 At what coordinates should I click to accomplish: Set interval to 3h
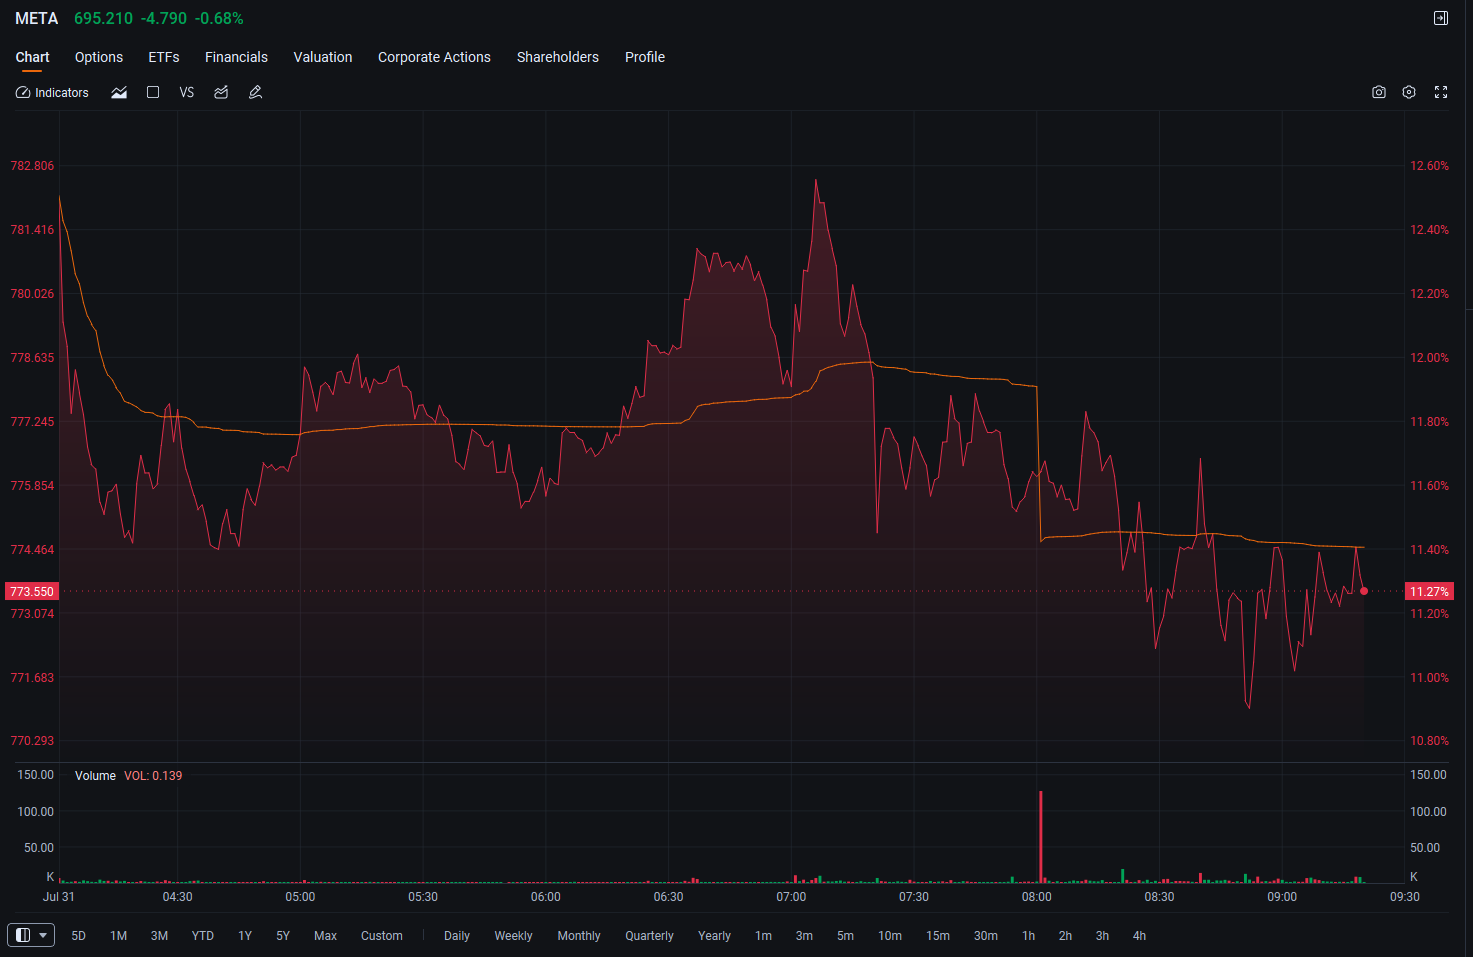[x=1102, y=936]
